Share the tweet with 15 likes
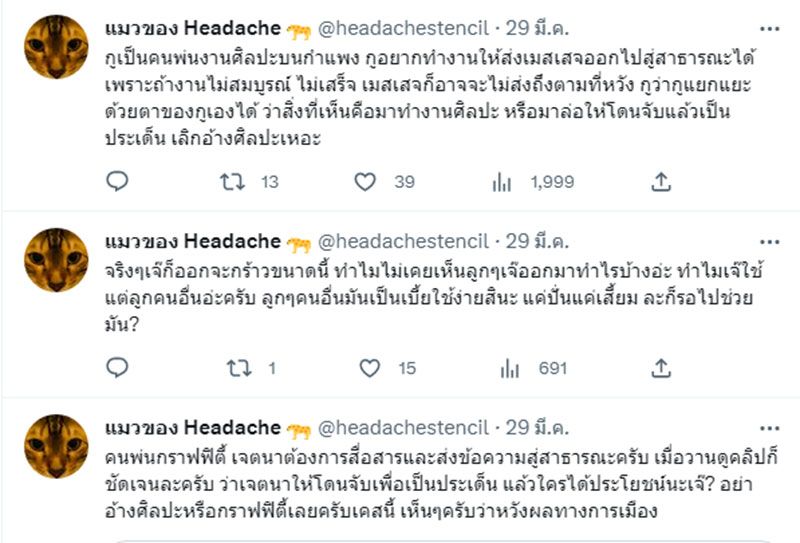The height and width of the screenshot is (543, 800). pos(660,368)
